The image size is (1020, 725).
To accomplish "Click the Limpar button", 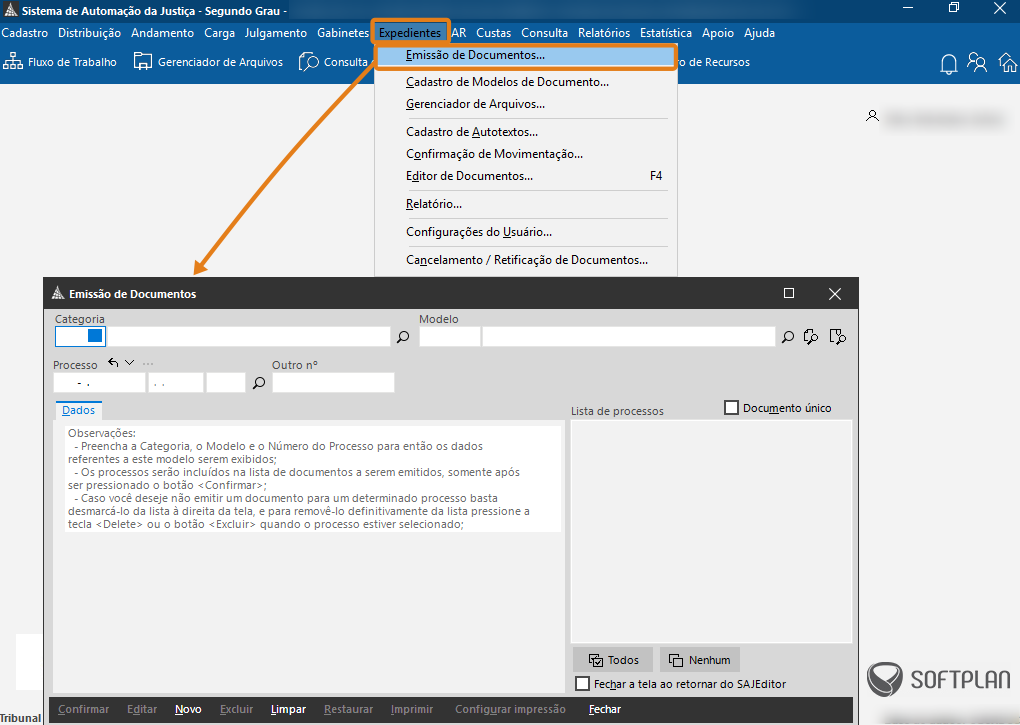I will [288, 709].
